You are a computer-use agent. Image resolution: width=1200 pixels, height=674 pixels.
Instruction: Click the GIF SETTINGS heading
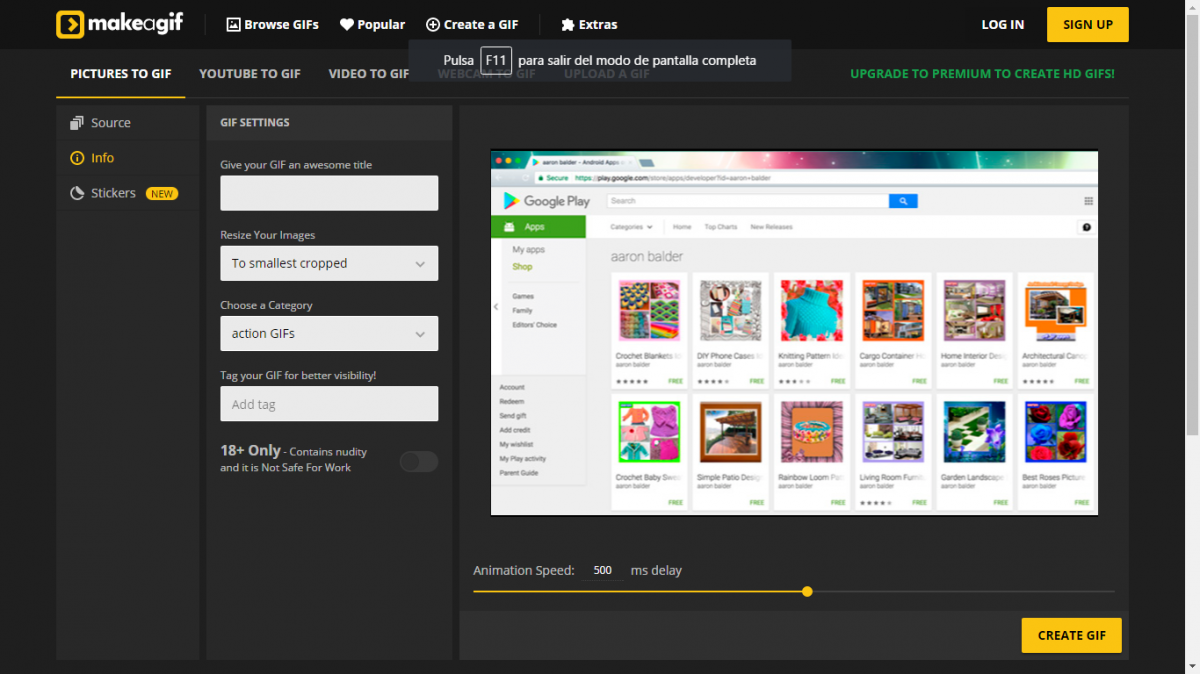(x=254, y=123)
